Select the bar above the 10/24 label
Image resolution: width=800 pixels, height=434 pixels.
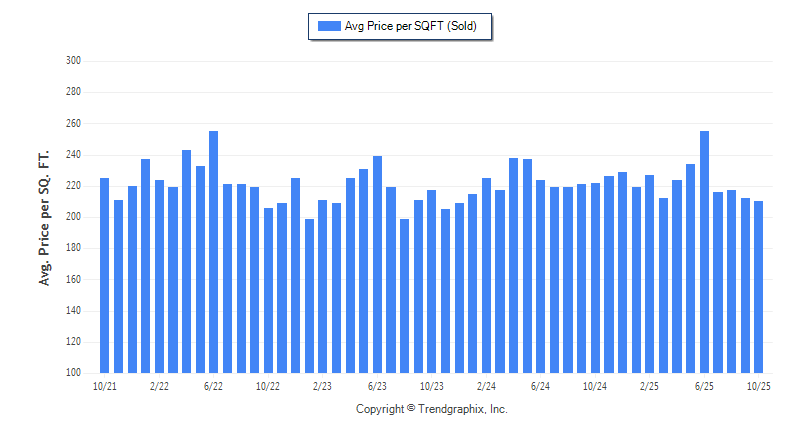[595, 278]
